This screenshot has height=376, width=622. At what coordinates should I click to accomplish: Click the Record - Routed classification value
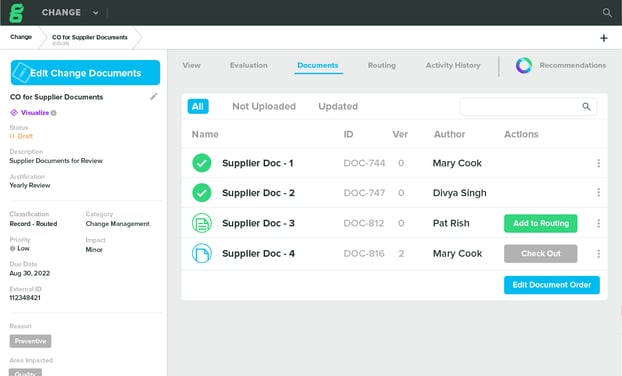point(33,224)
